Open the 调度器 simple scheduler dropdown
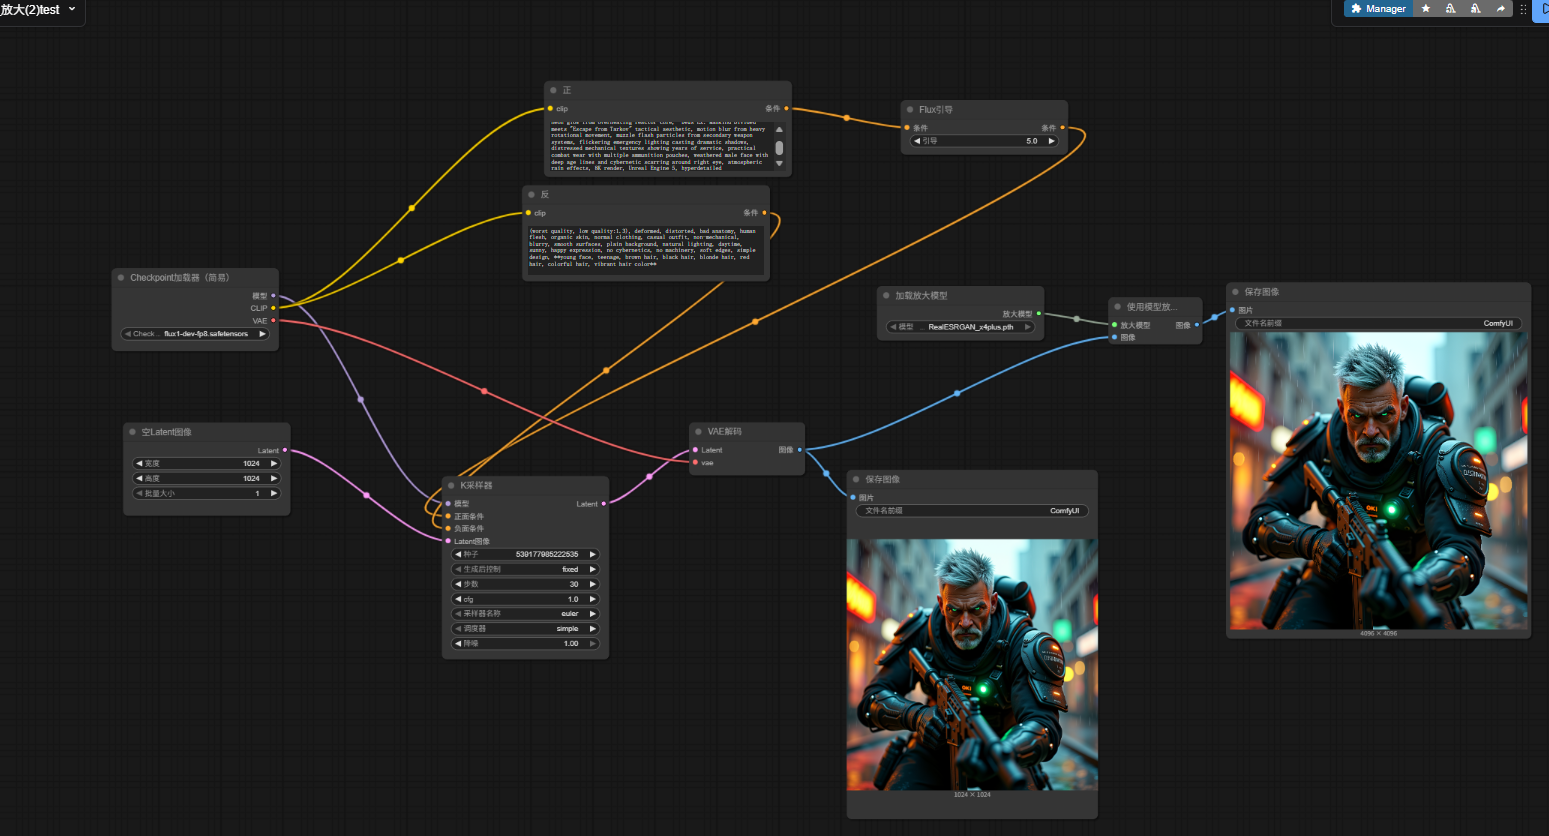Screen dimensions: 1549x836 pos(525,629)
